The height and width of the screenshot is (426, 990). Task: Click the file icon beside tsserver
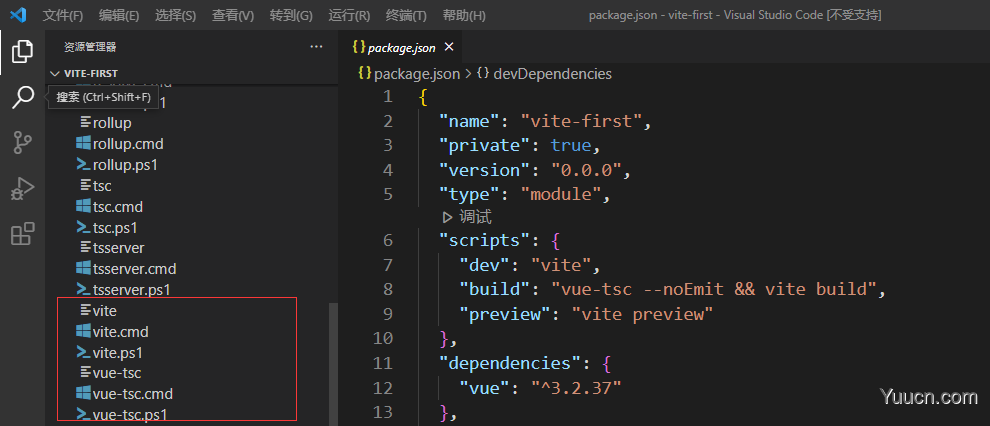[x=86, y=247]
